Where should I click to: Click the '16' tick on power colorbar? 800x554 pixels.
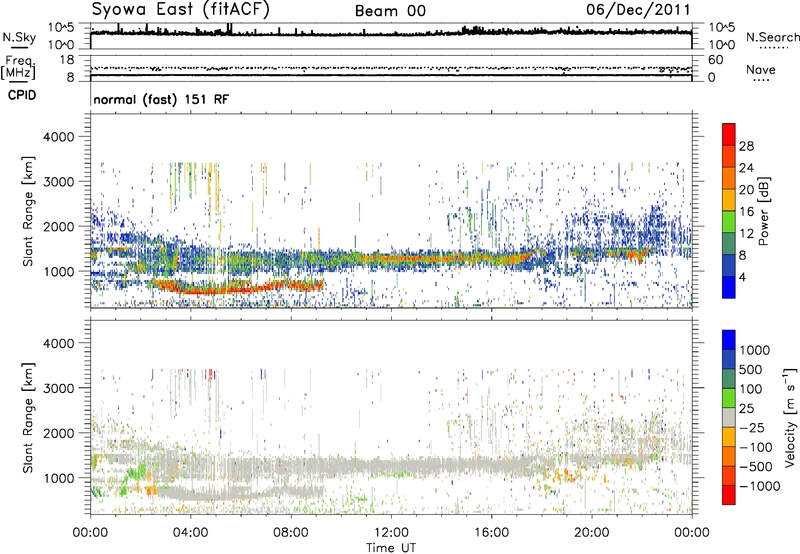[746, 212]
